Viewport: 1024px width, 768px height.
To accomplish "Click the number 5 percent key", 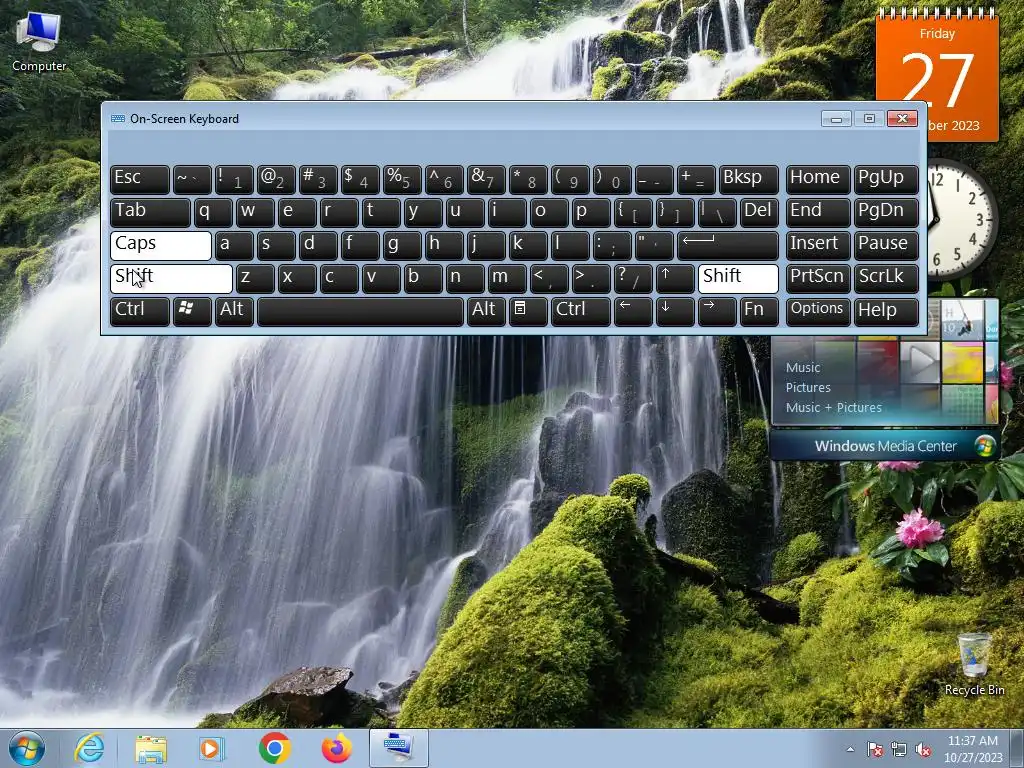I will 402,180.
